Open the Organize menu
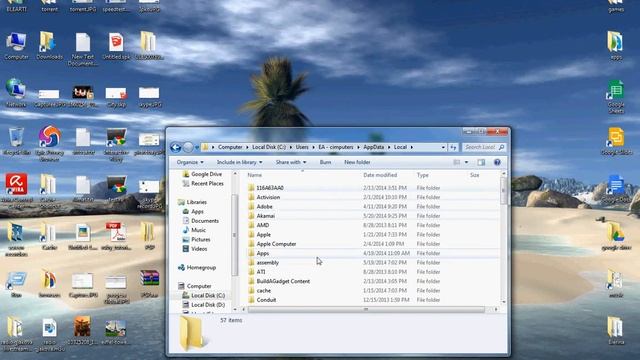The width and height of the screenshot is (640, 360). 190,162
